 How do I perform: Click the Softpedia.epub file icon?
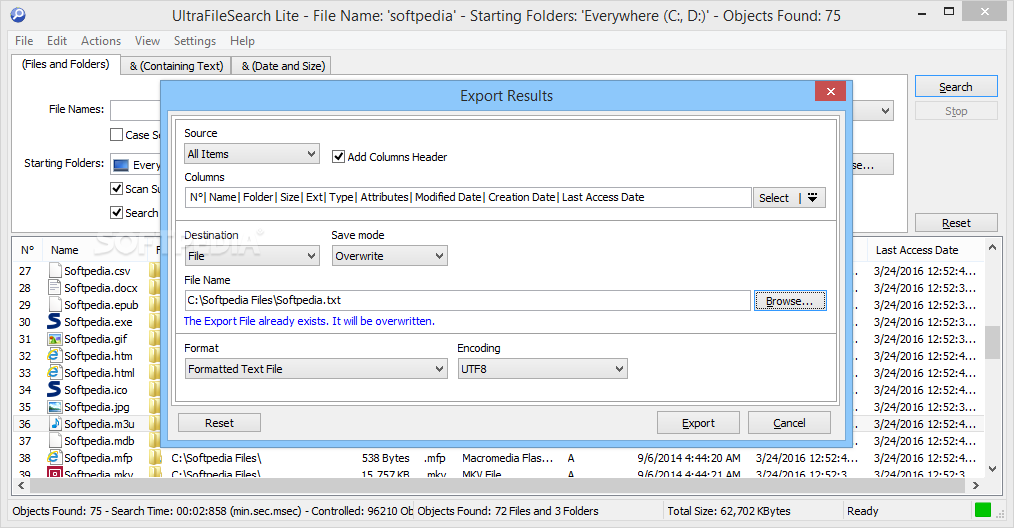55,304
